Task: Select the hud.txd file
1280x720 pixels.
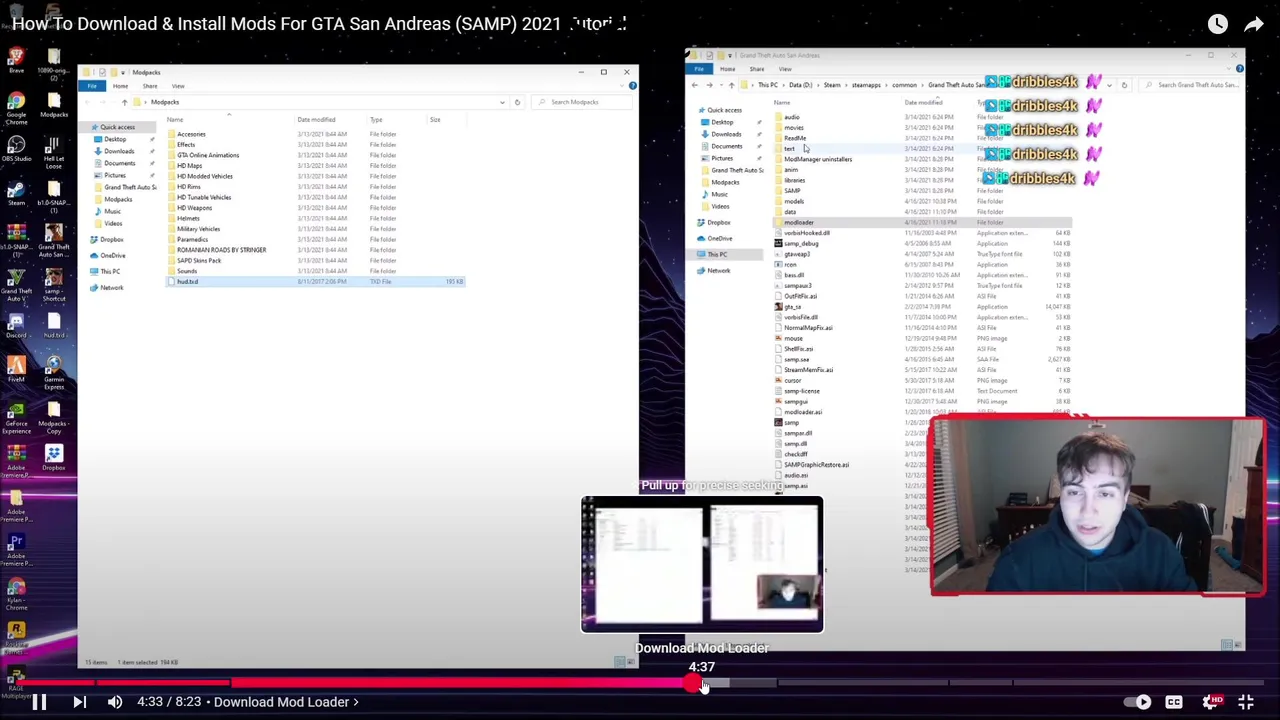Action: coord(315,282)
